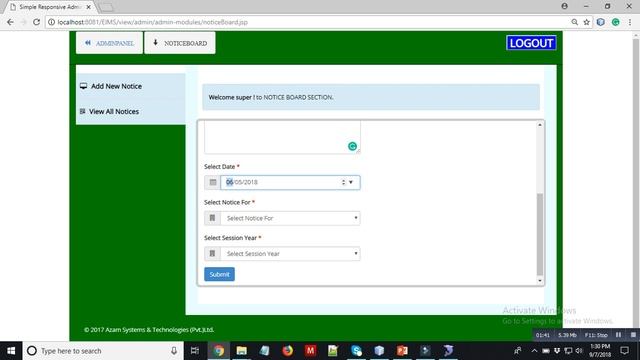
Task: Click the browser back arrow
Action: click(x=10, y=22)
